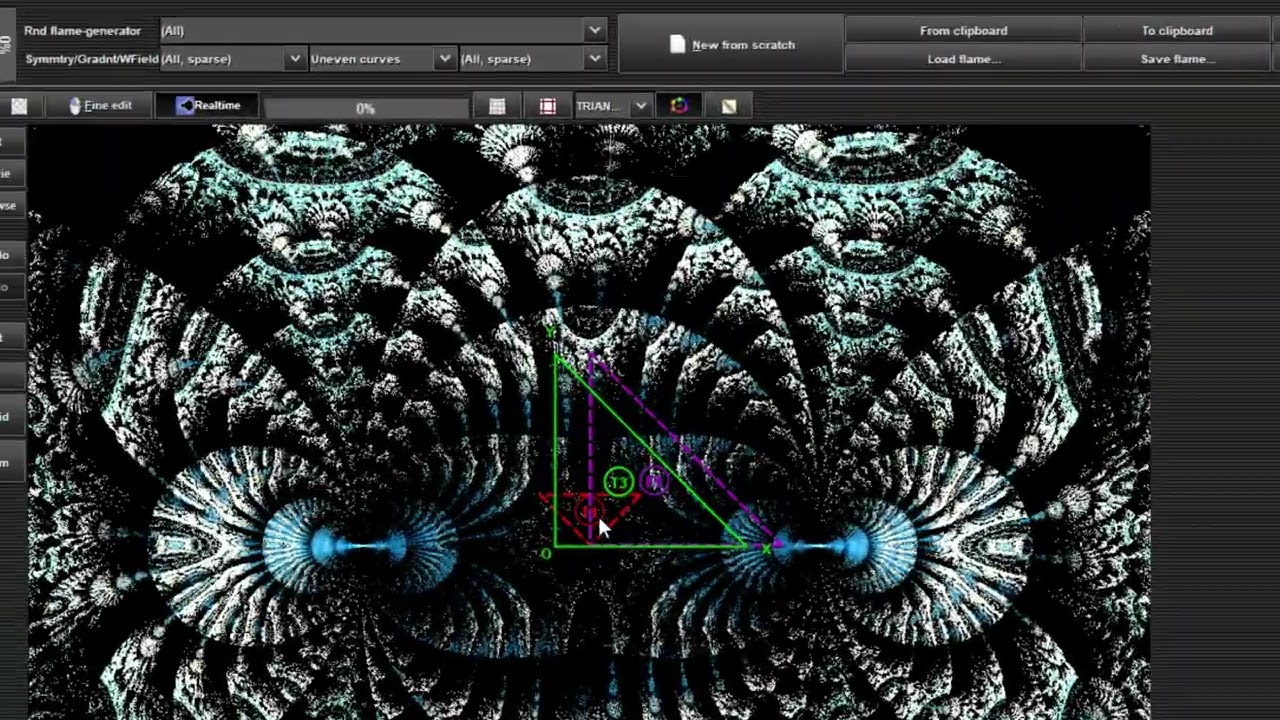The height and width of the screenshot is (720, 1280).
Task: Click the From clipboard button
Action: point(963,31)
